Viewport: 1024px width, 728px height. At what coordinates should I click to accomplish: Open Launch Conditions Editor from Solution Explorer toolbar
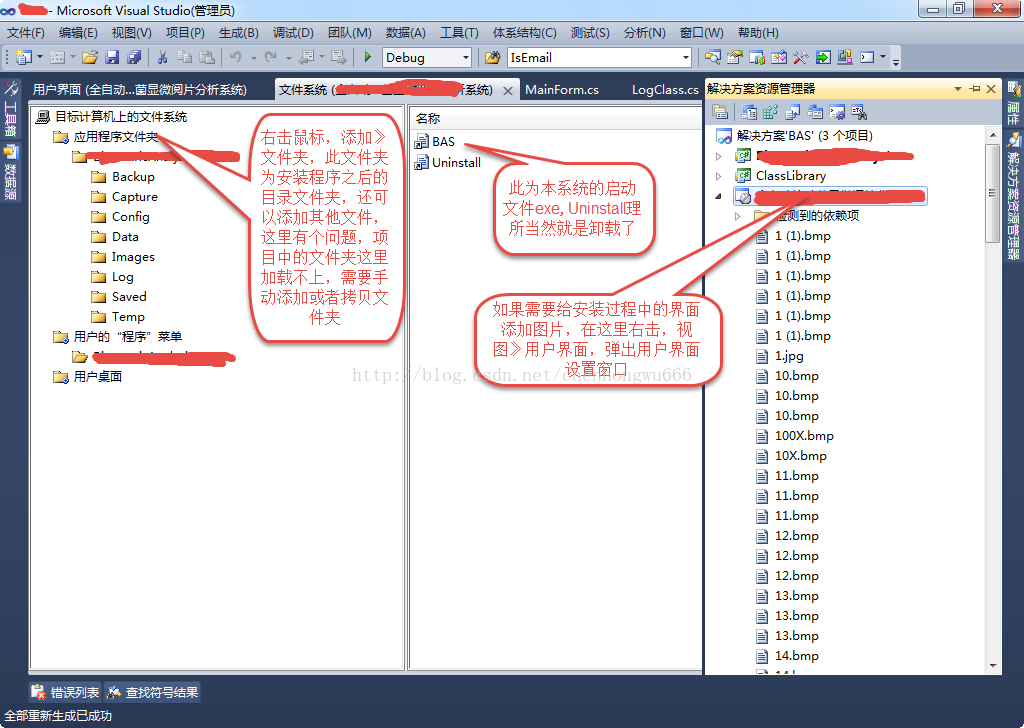(859, 112)
